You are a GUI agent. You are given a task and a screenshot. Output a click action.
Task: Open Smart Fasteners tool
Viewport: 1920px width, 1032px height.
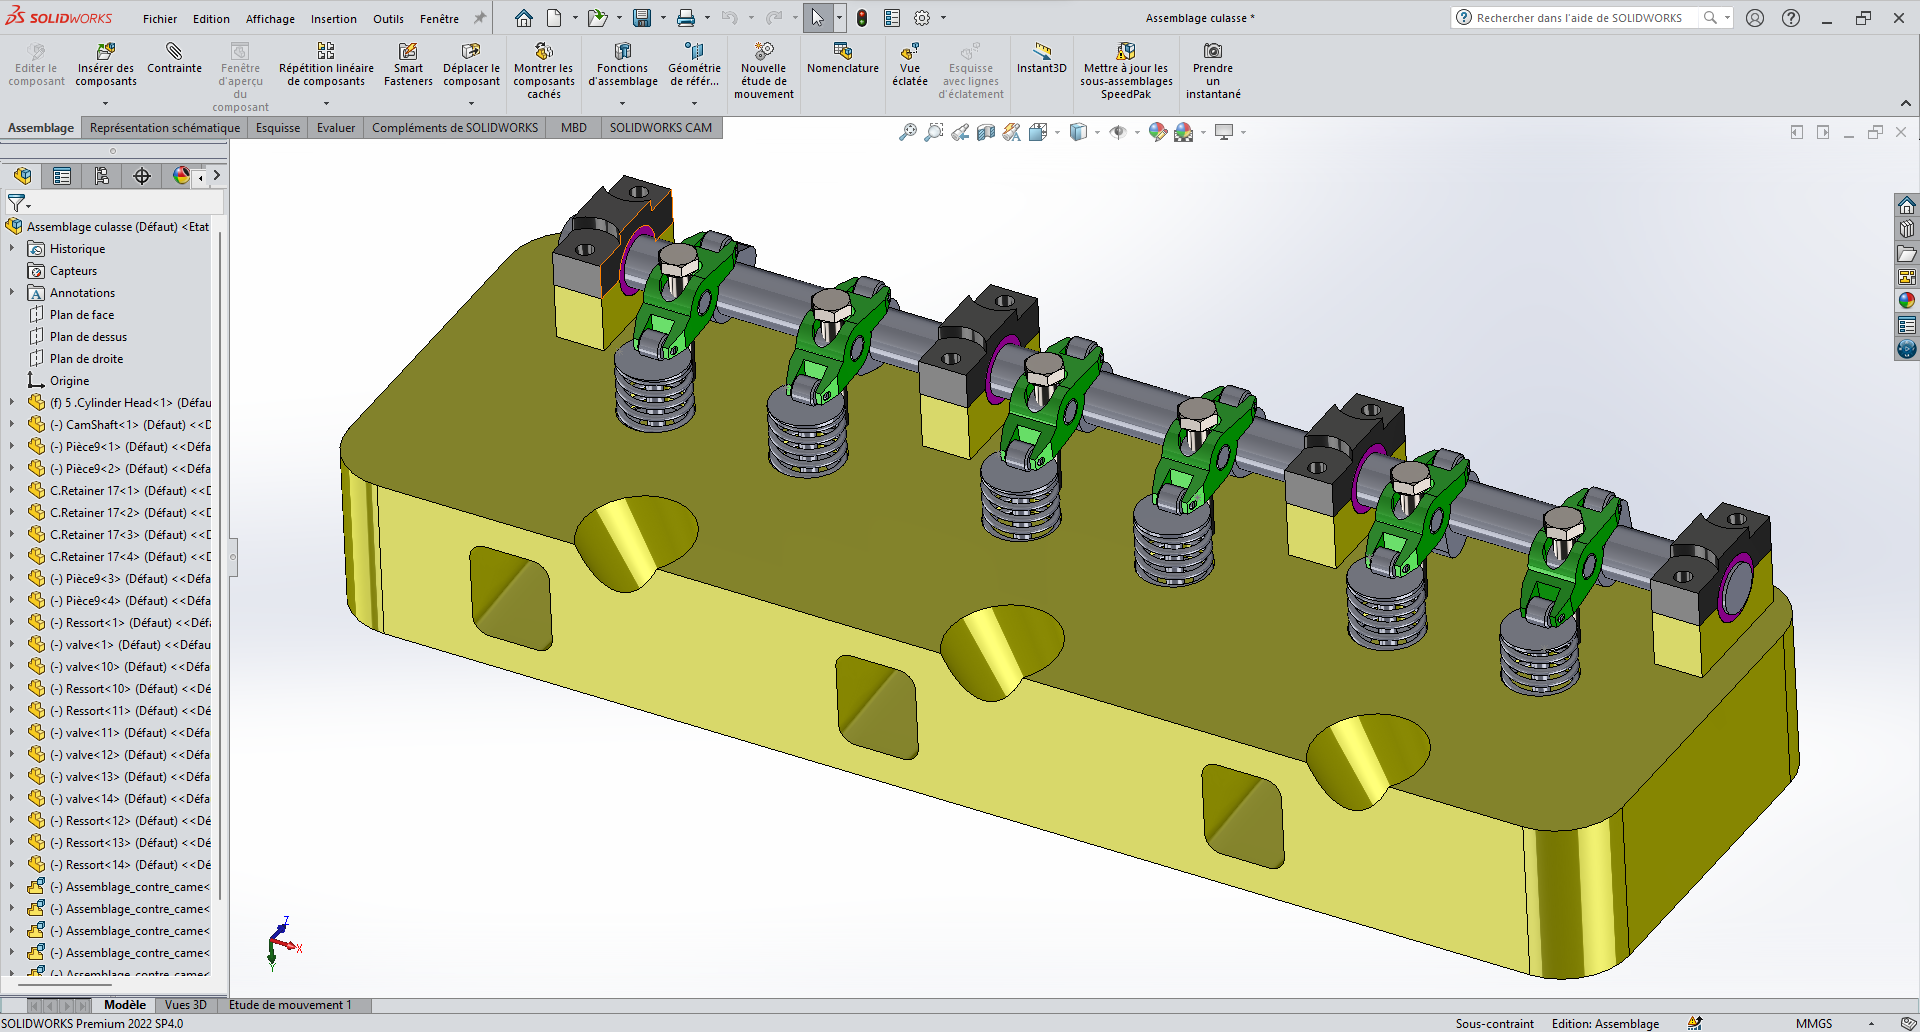click(408, 64)
